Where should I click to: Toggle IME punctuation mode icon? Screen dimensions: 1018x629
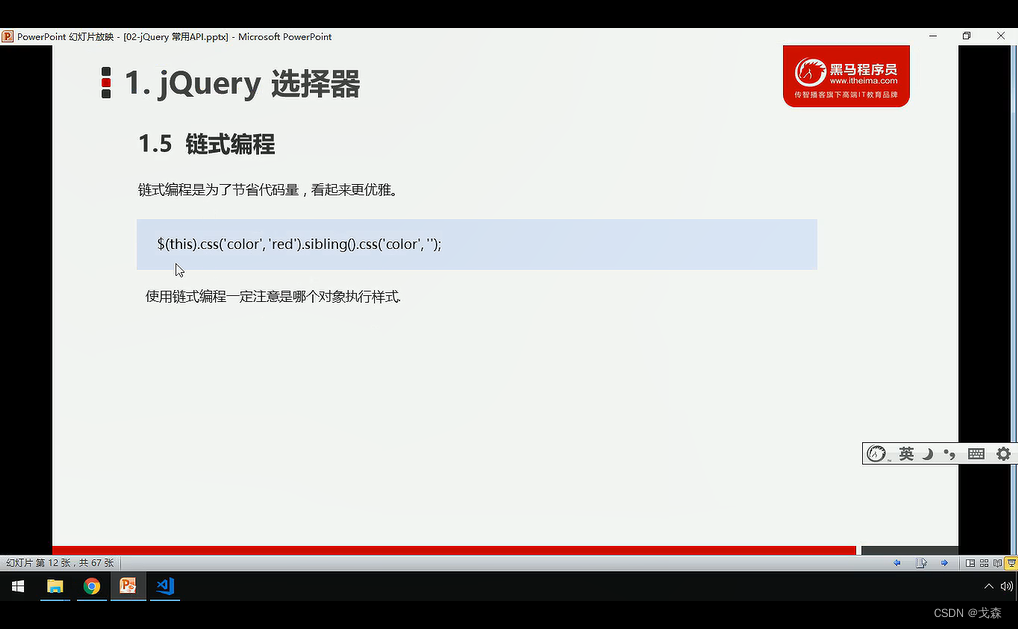949,454
